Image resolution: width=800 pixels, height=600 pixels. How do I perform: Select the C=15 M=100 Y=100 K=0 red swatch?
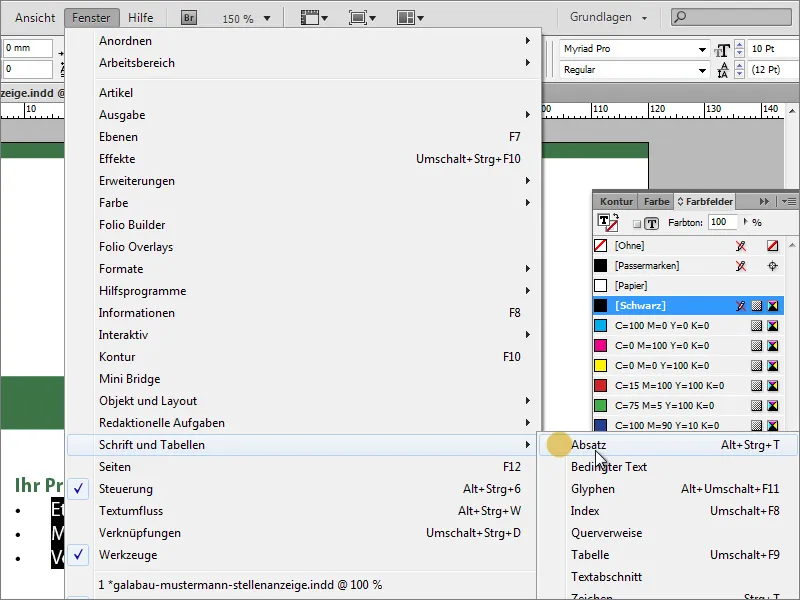688,386
